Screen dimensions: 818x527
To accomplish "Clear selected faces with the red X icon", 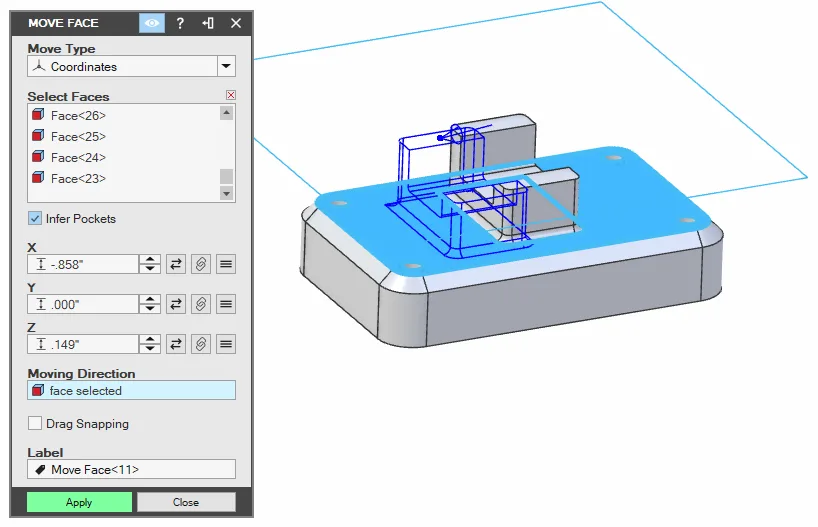I will coord(231,95).
